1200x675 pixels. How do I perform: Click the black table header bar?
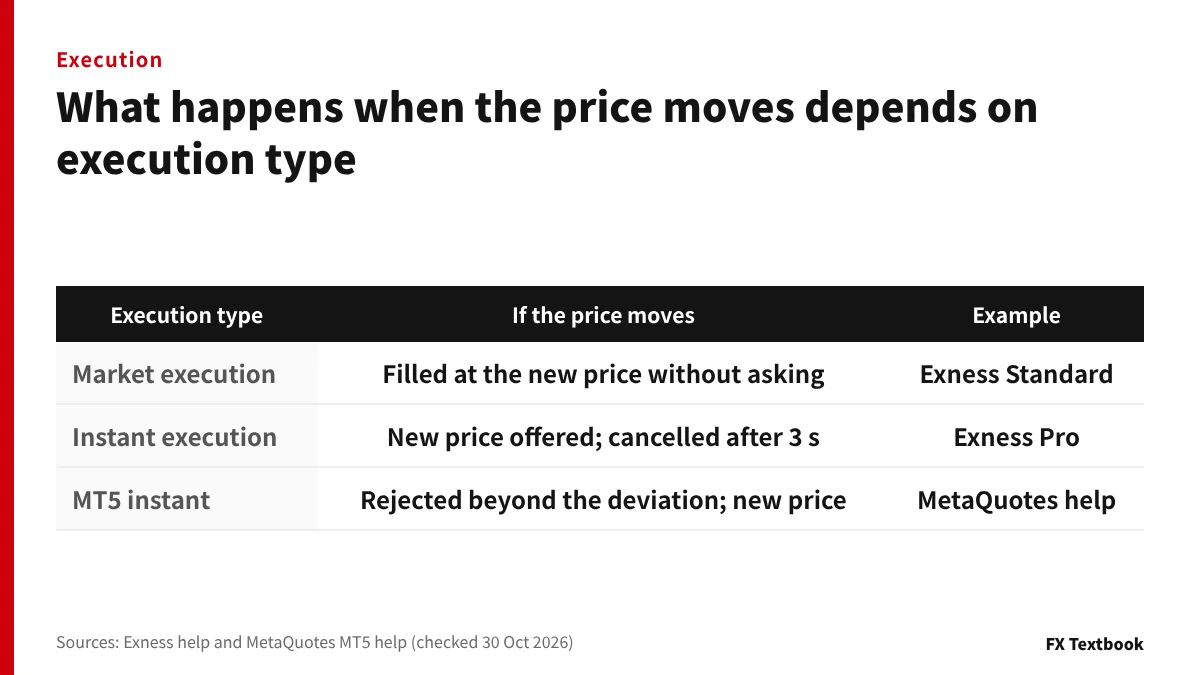[x=600, y=314]
